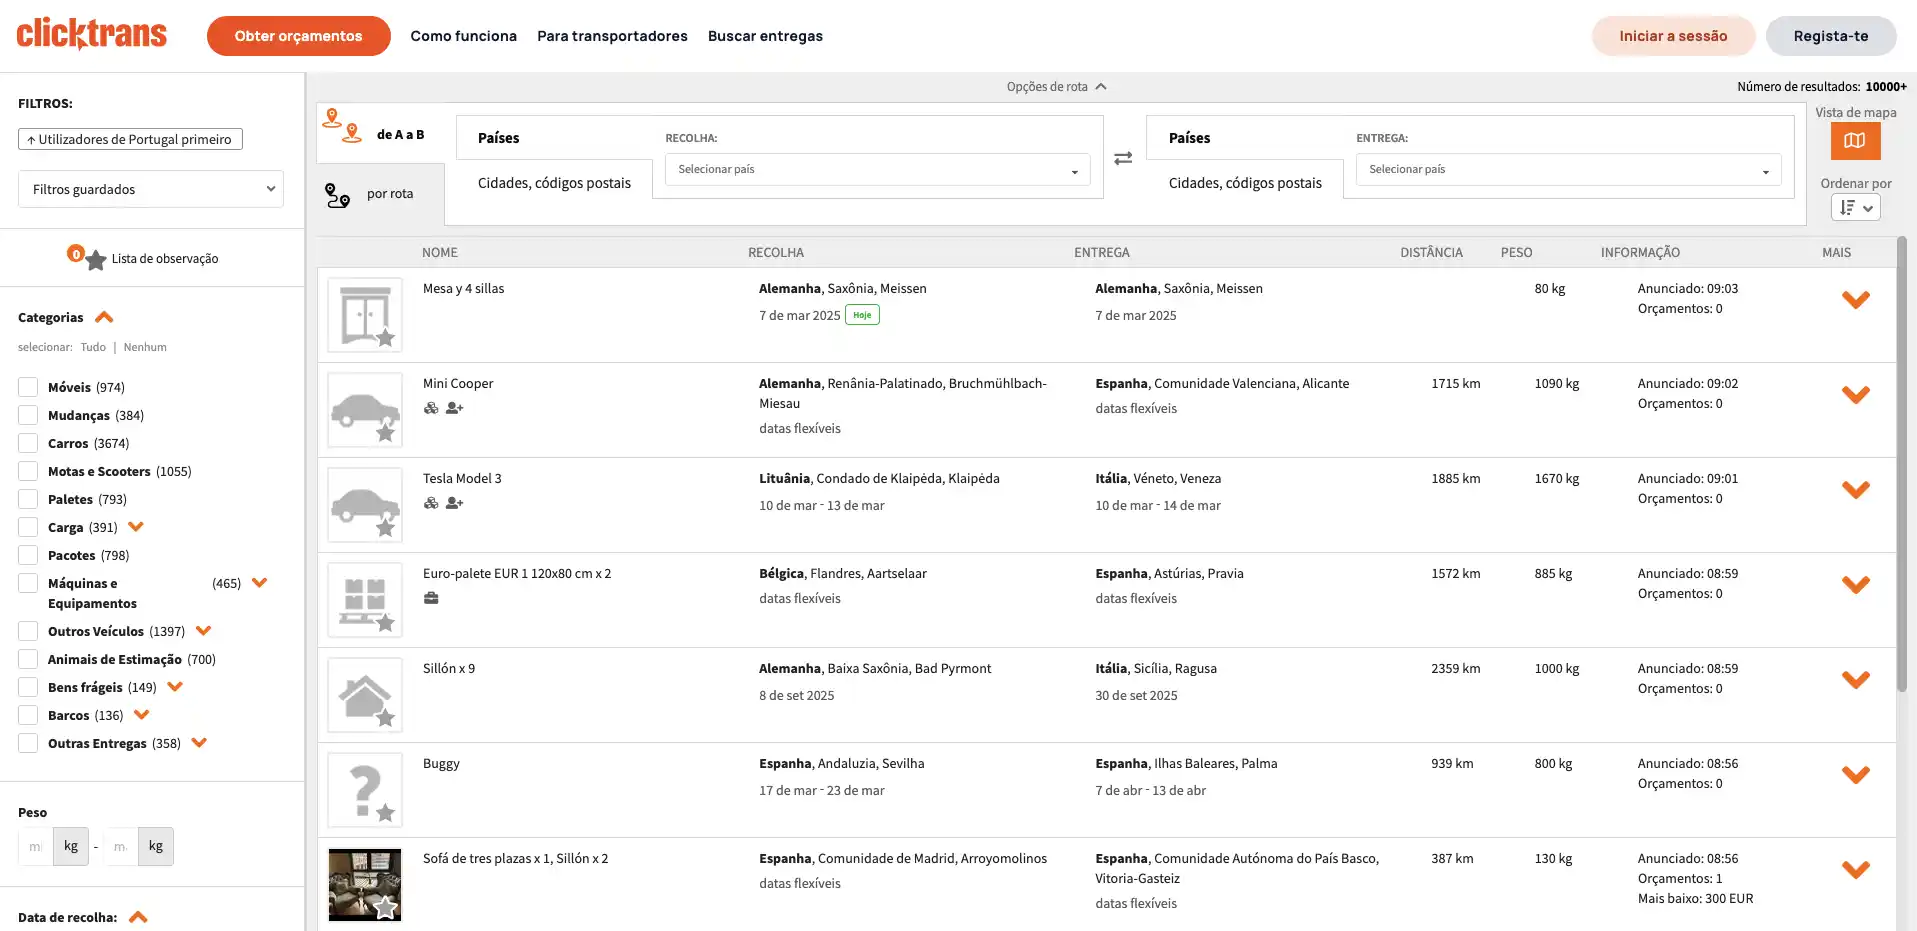The height and width of the screenshot is (931, 1917).
Task: Check the Móveis category checkbox
Action: 28,387
